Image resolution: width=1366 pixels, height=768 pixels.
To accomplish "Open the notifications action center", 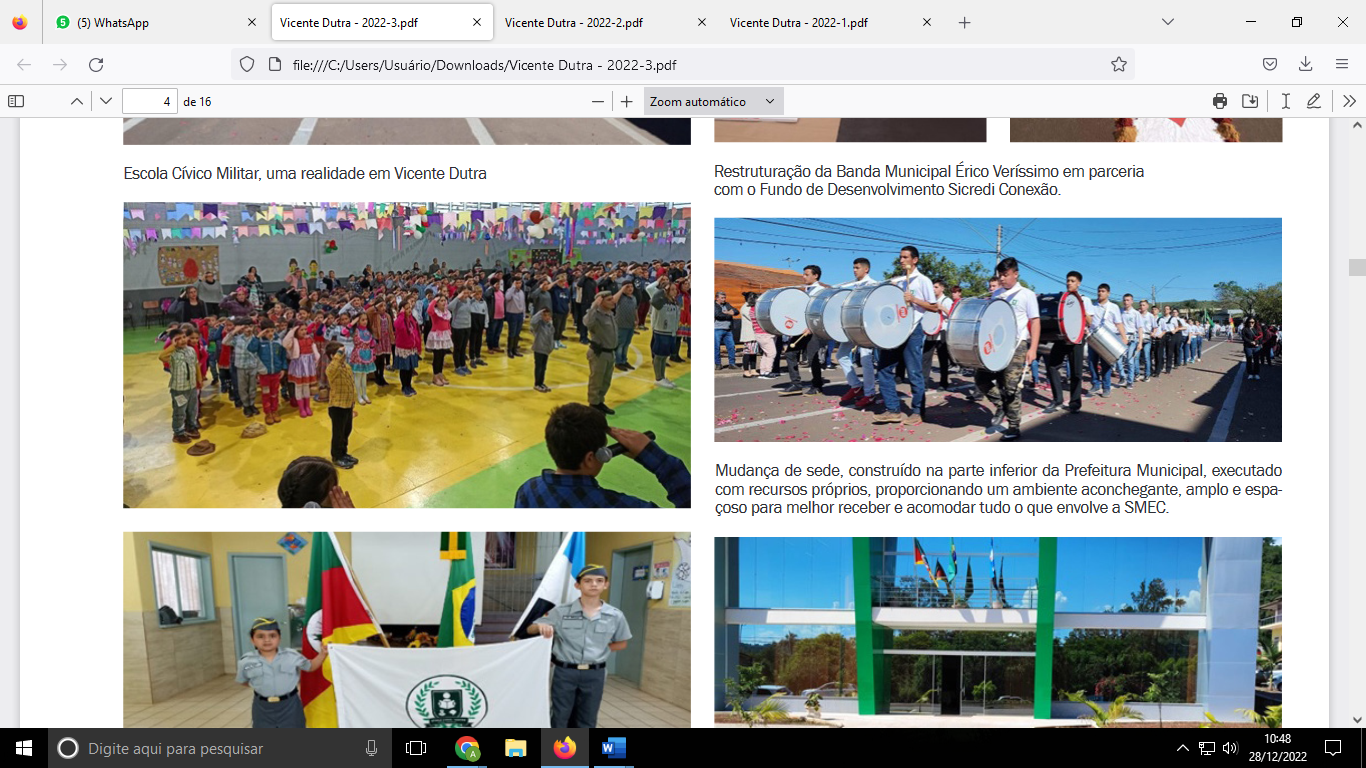I will point(1332,748).
